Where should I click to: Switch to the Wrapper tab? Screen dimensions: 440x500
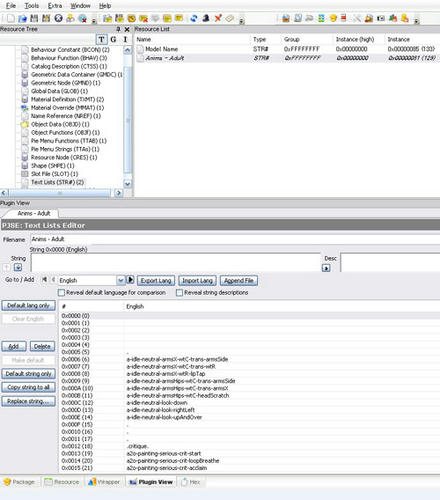tap(104, 482)
